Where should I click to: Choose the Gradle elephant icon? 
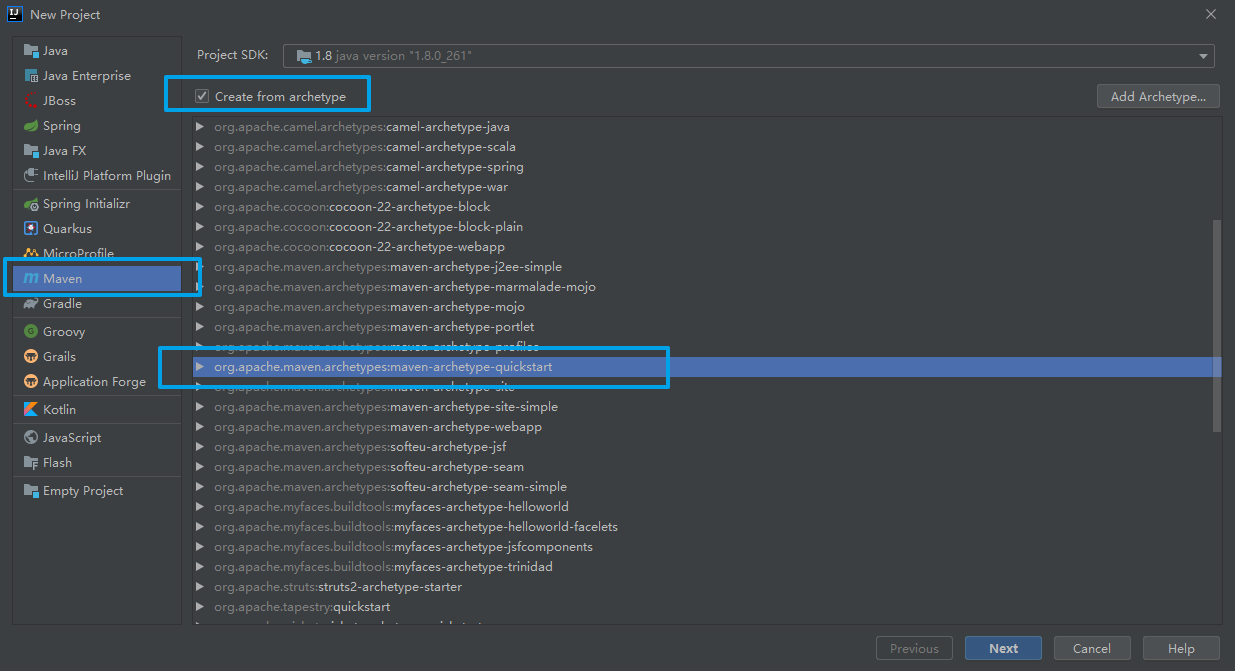(x=31, y=304)
